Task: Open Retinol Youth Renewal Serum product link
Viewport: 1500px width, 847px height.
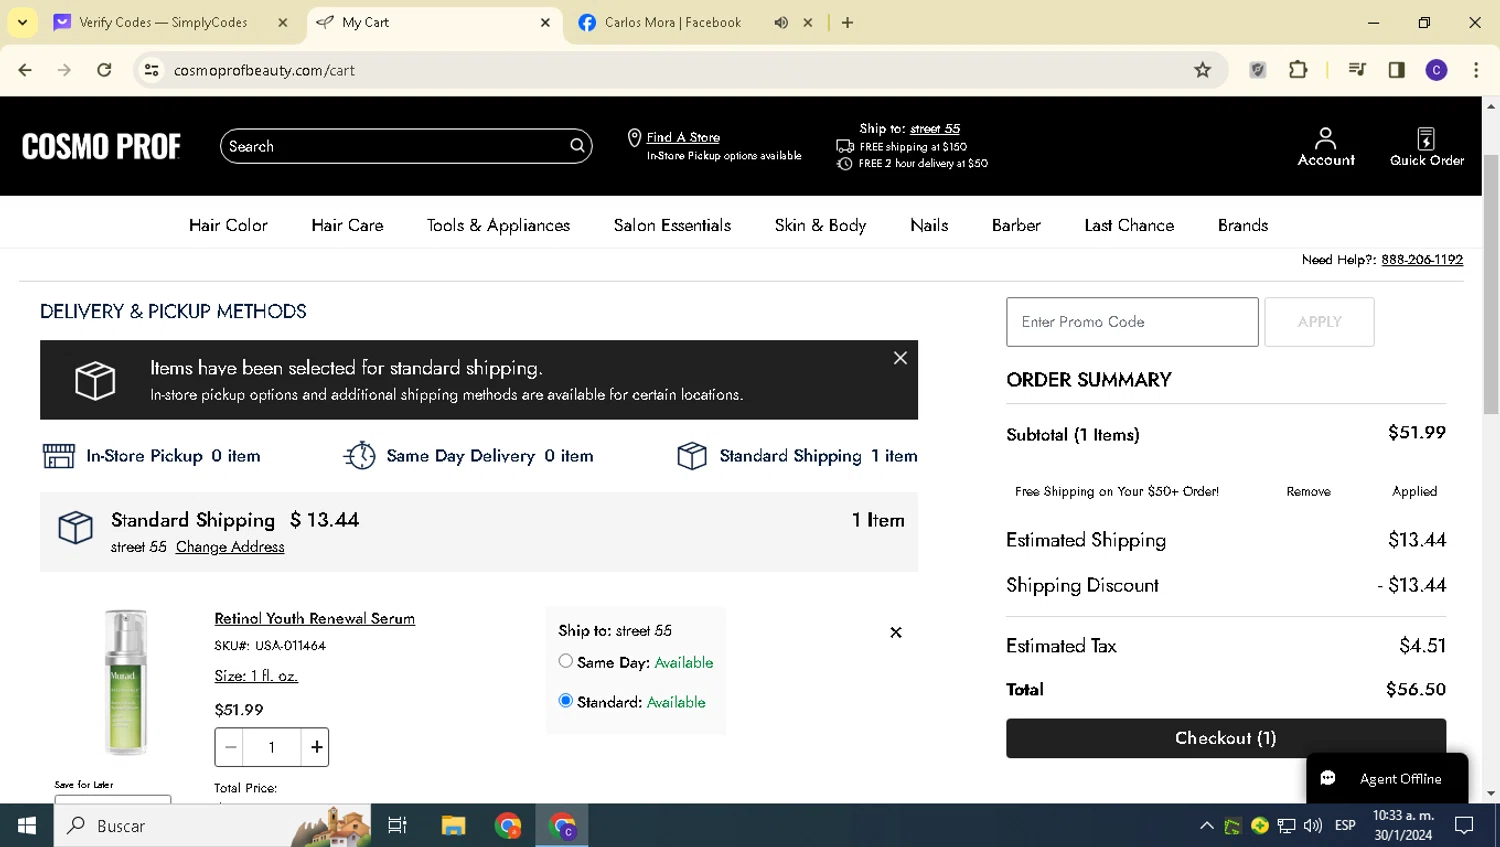Action: [x=314, y=619]
